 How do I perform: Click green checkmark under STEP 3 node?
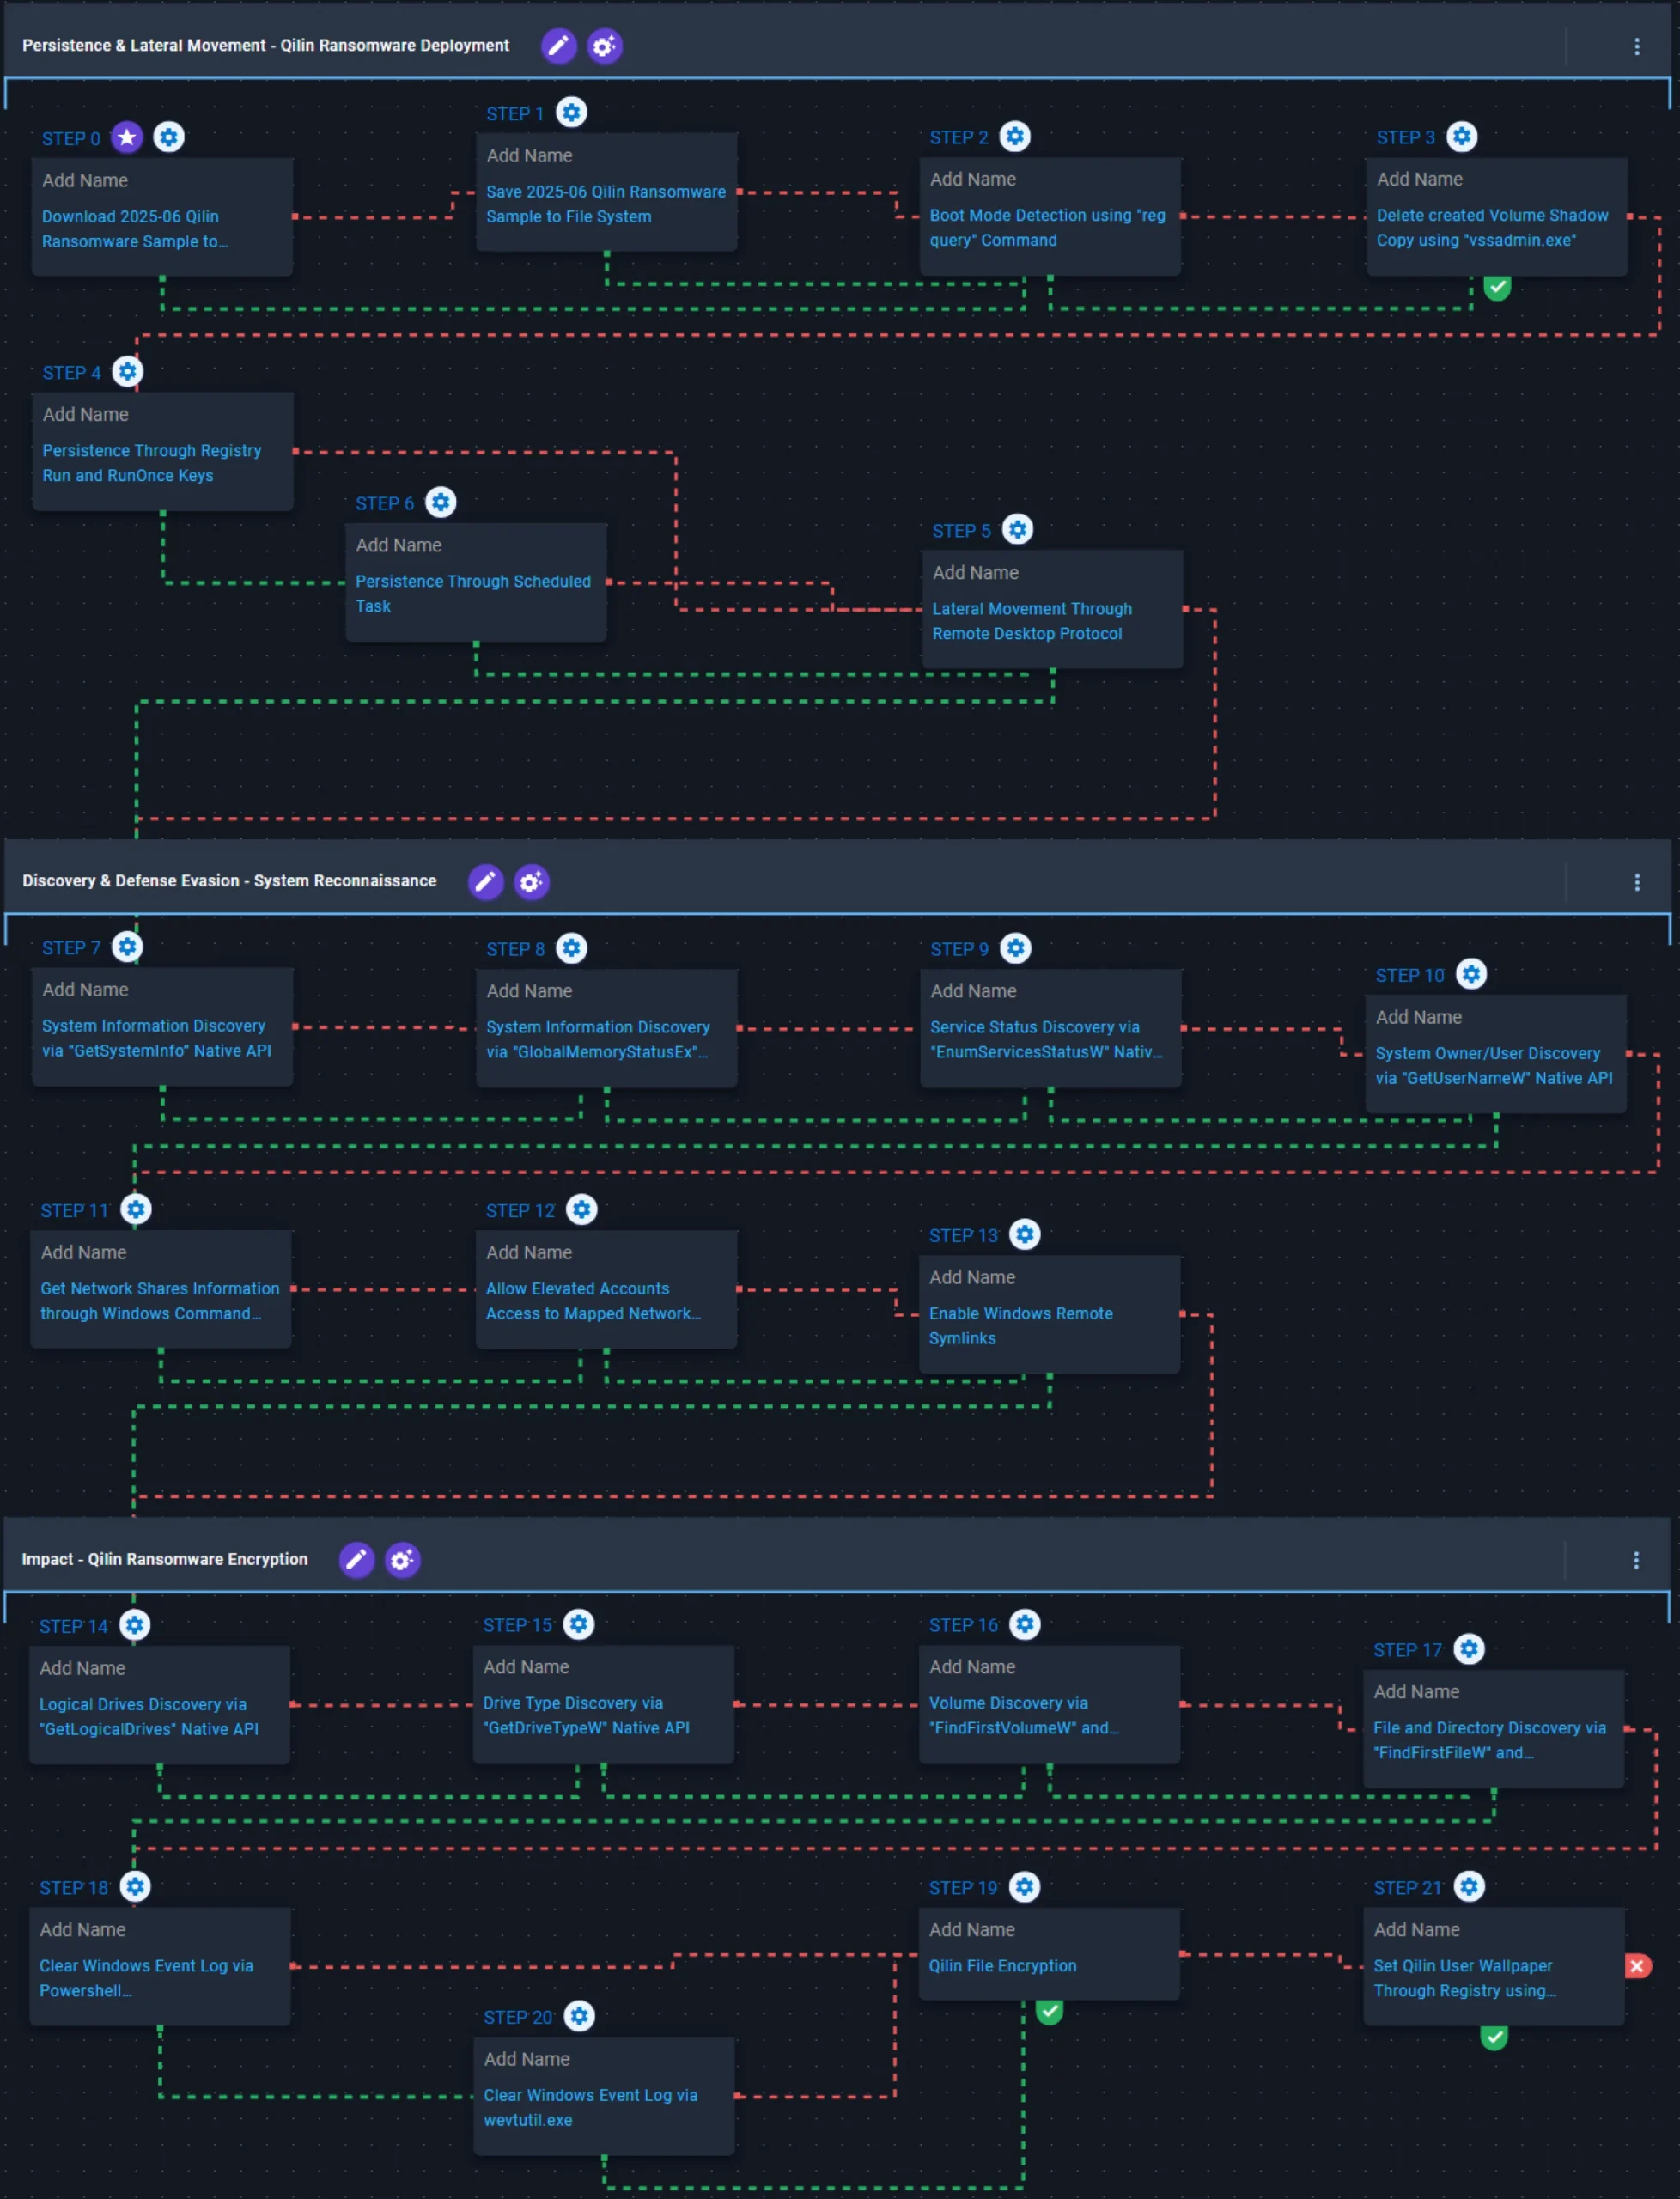[x=1497, y=288]
